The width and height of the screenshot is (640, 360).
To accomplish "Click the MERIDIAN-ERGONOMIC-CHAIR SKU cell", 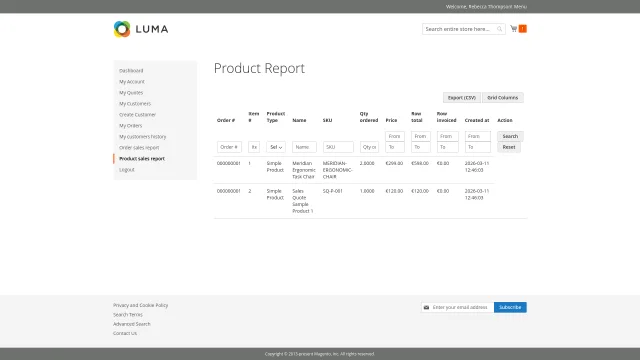I will 338,170.
